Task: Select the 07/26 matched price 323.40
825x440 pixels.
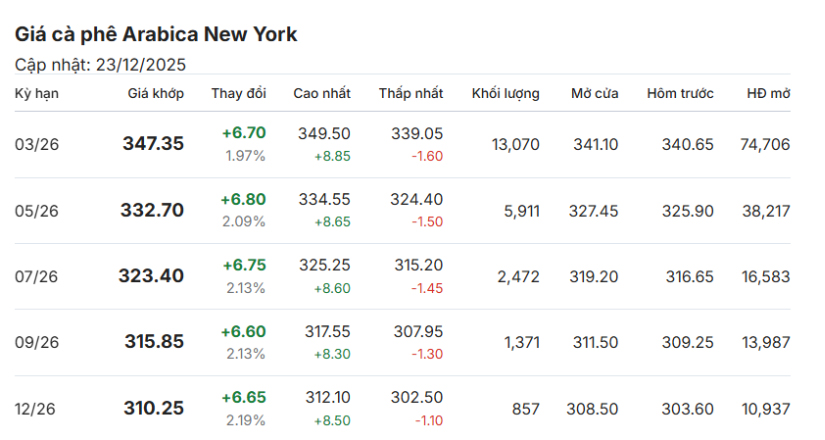Action: tap(151, 276)
